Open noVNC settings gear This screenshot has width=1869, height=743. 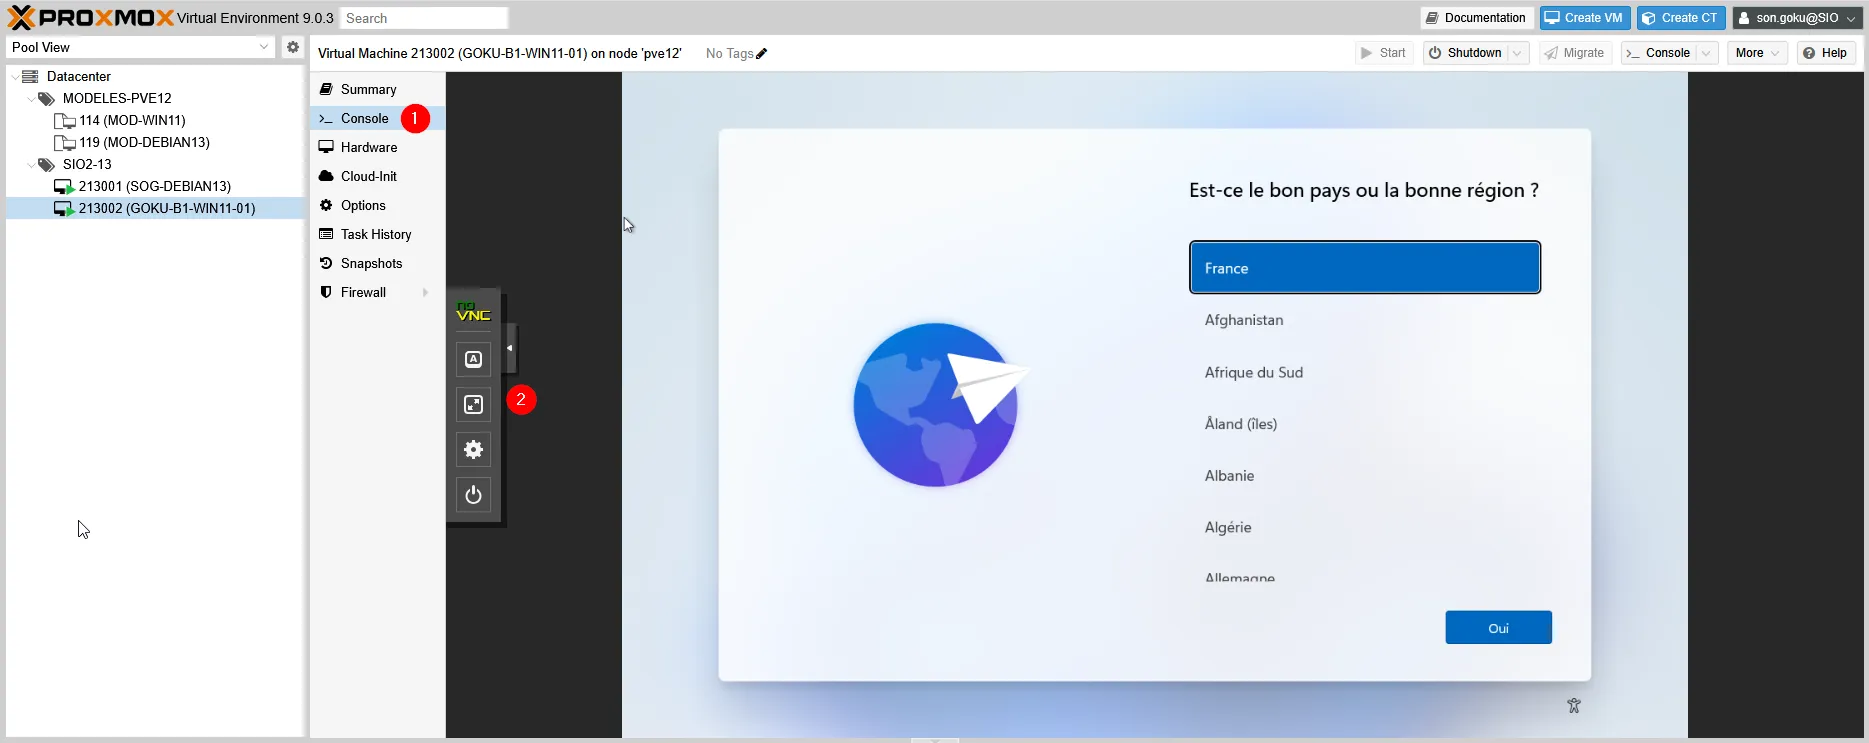(x=473, y=450)
